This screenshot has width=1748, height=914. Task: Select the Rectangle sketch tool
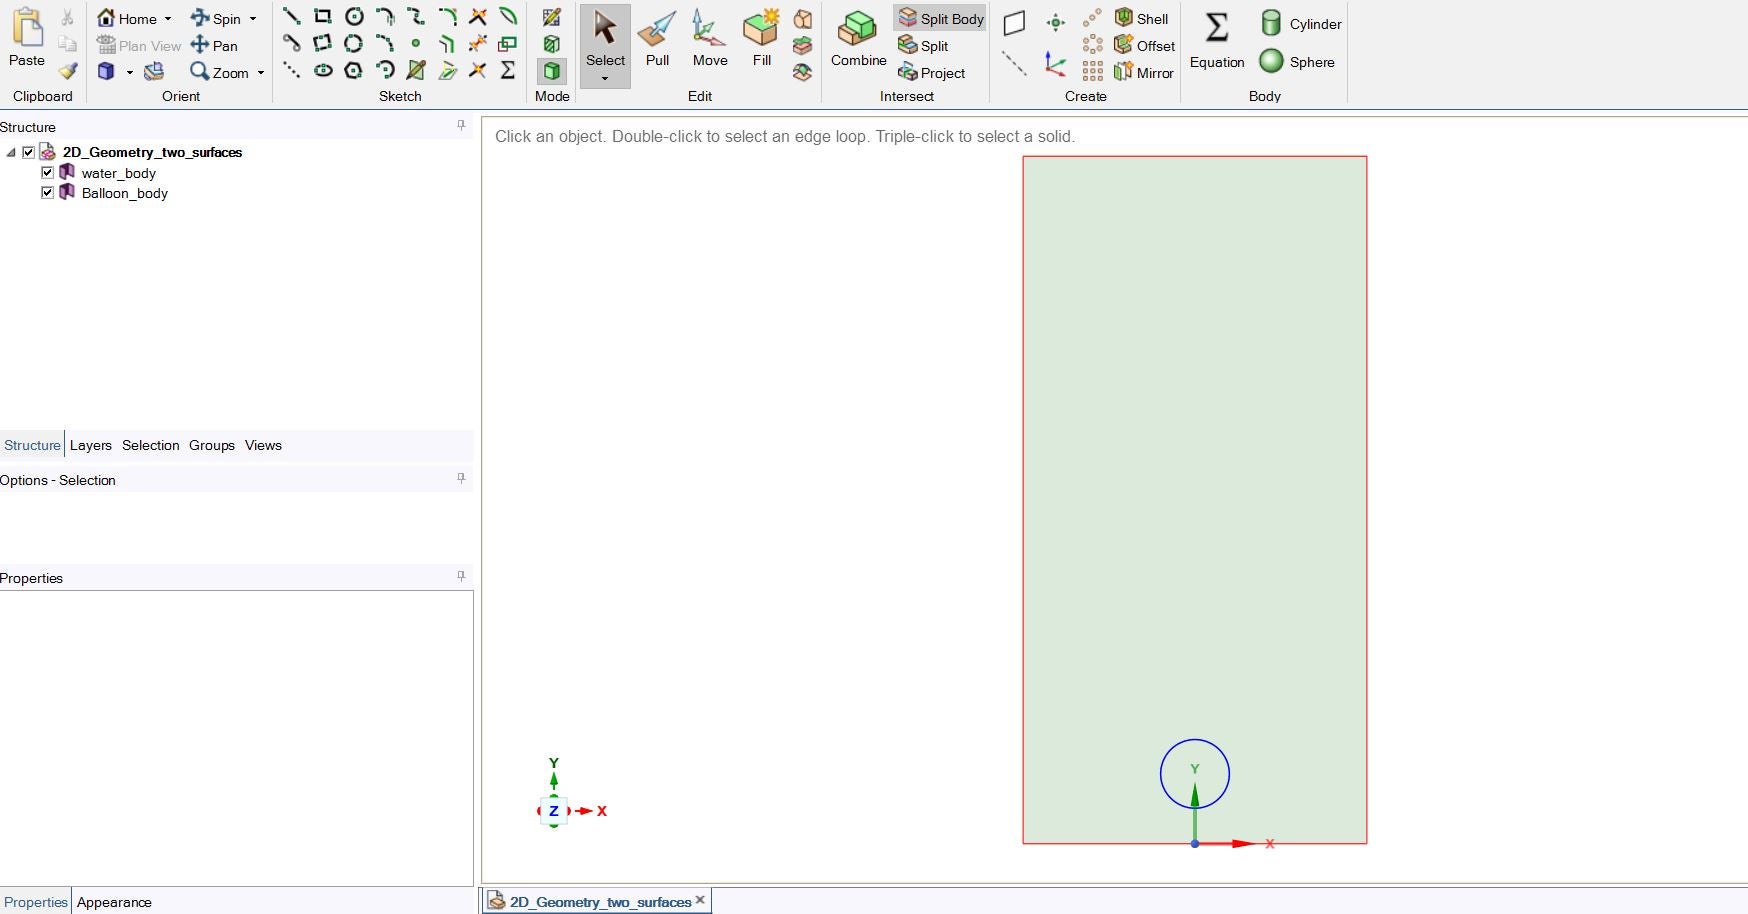(x=322, y=16)
